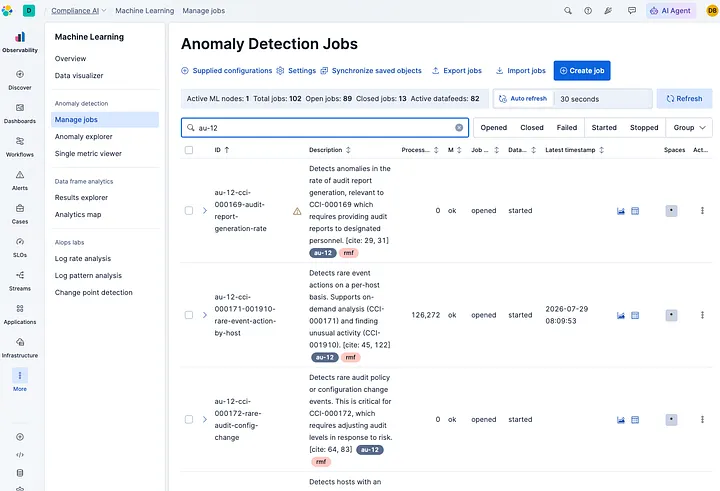The width and height of the screenshot is (720, 491).
Task: Open Discover from the side rail
Action: 20,80
